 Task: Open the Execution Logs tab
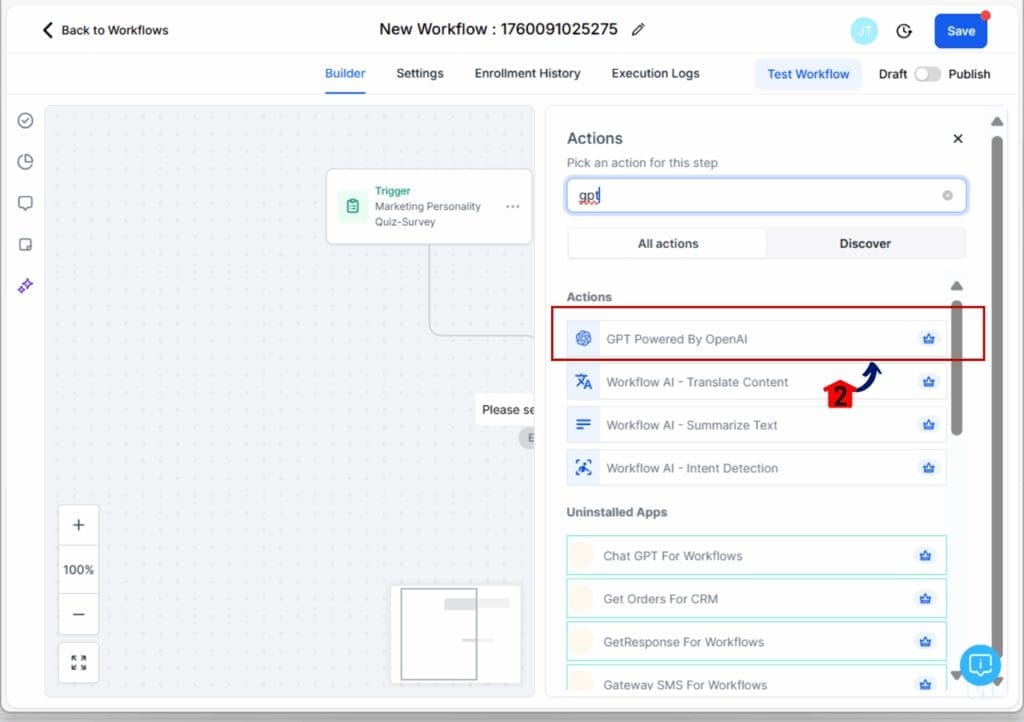tap(655, 73)
